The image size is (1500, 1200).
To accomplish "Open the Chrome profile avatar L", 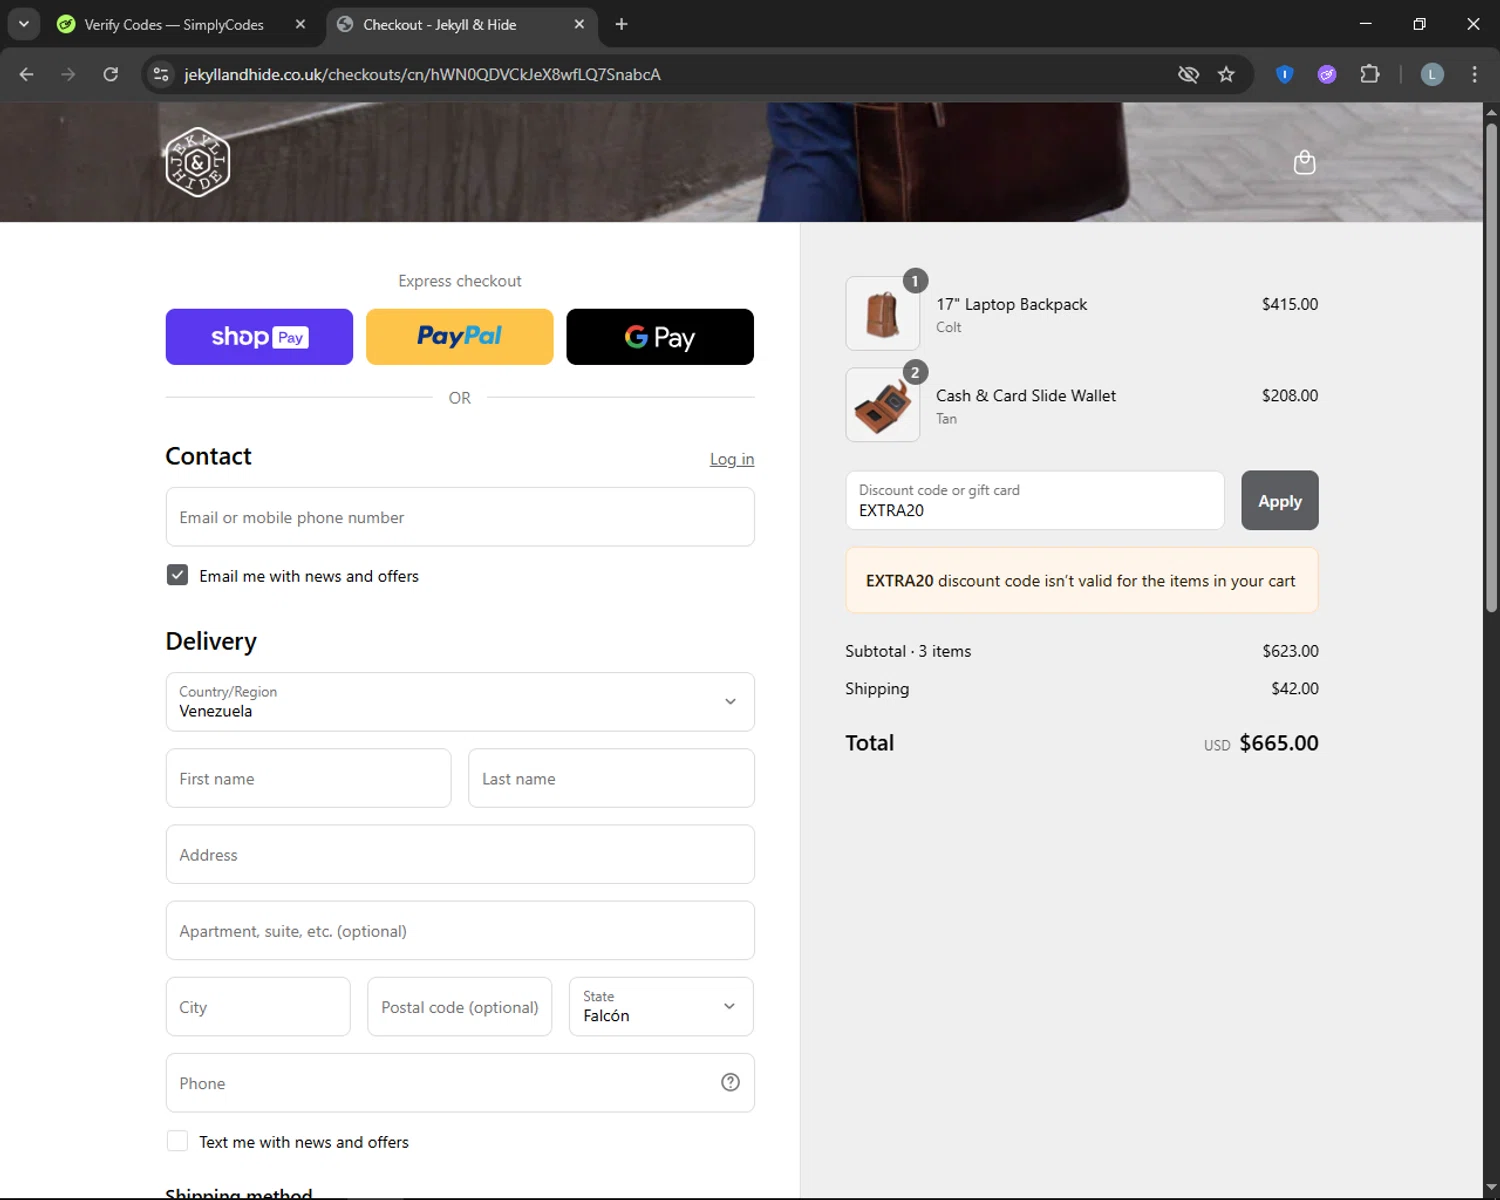I will click(x=1432, y=74).
